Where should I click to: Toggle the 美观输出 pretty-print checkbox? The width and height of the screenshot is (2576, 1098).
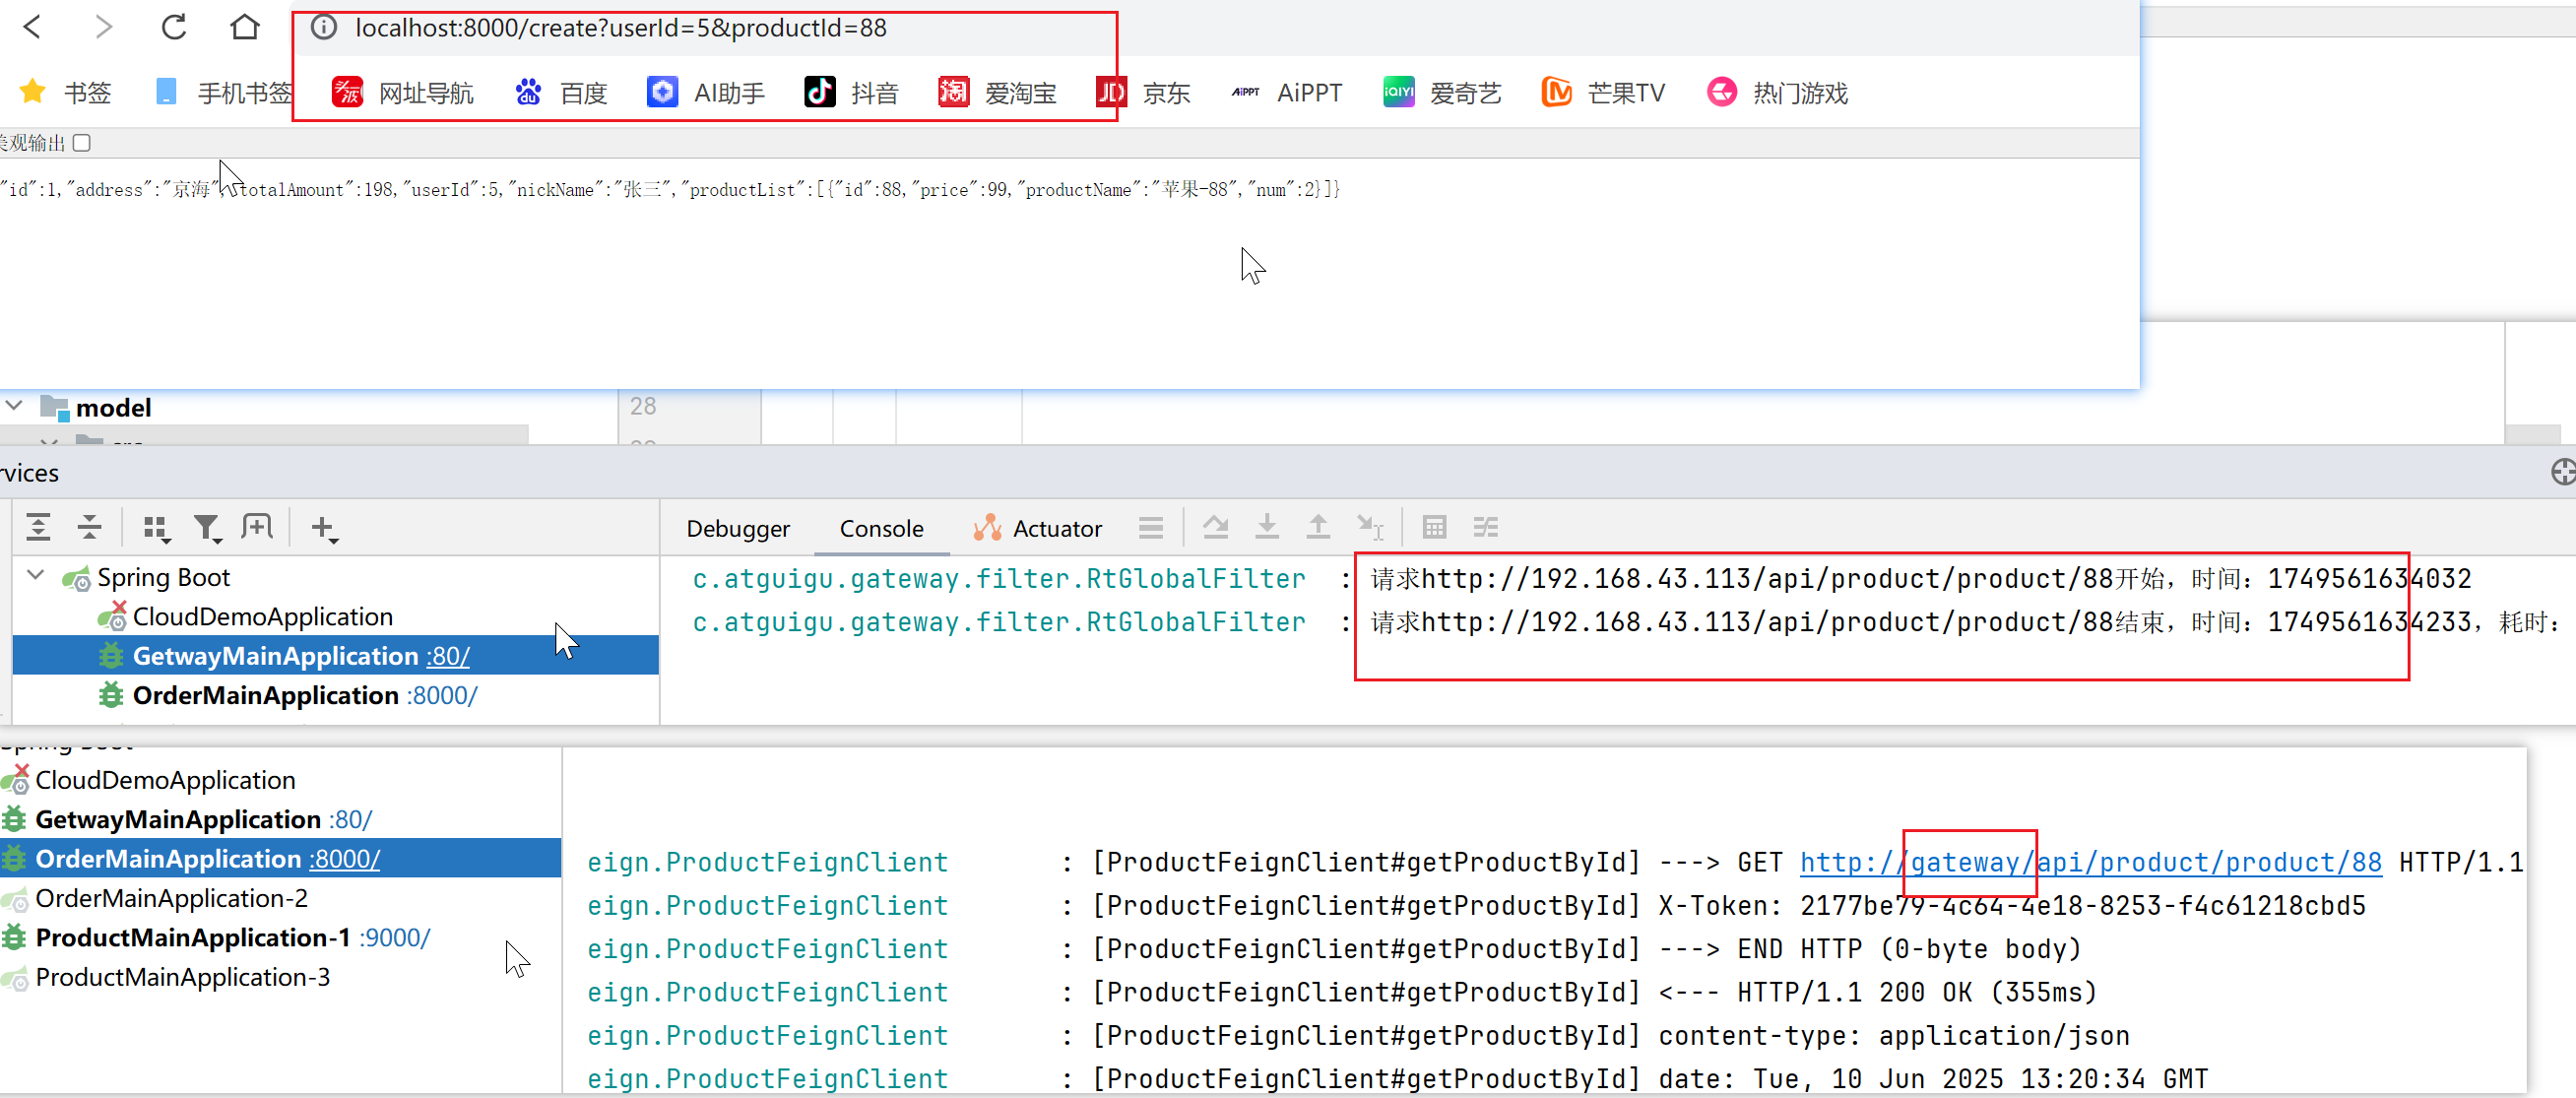[82, 143]
